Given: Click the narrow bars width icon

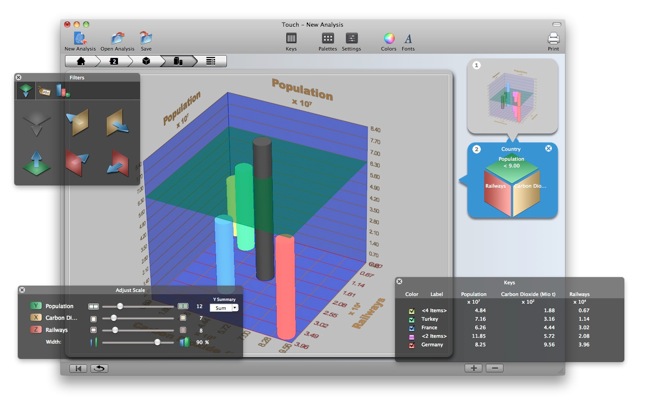Looking at the screenshot, I should tap(94, 342).
